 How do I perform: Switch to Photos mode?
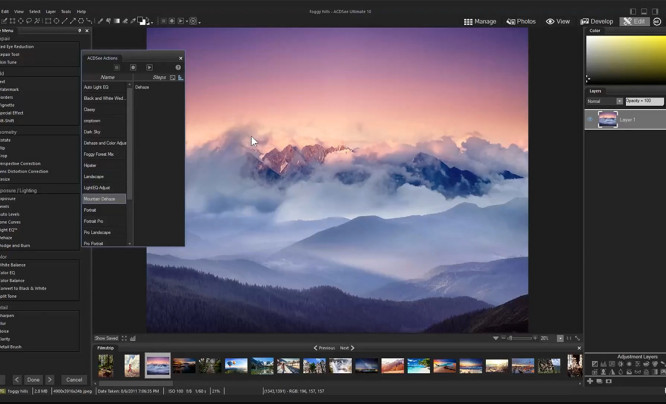[x=521, y=22]
